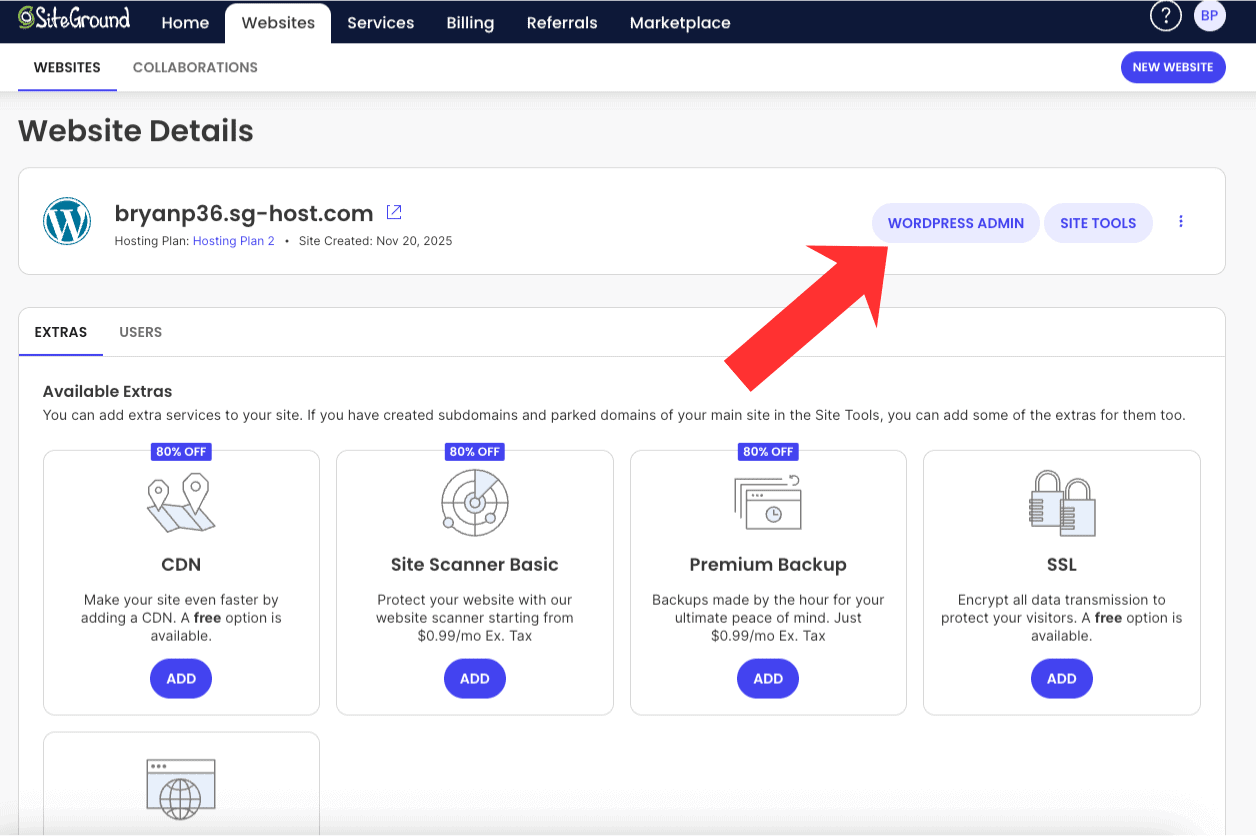The width and height of the screenshot is (1256, 836).
Task: Open the BP user avatar menu
Action: click(x=1210, y=16)
